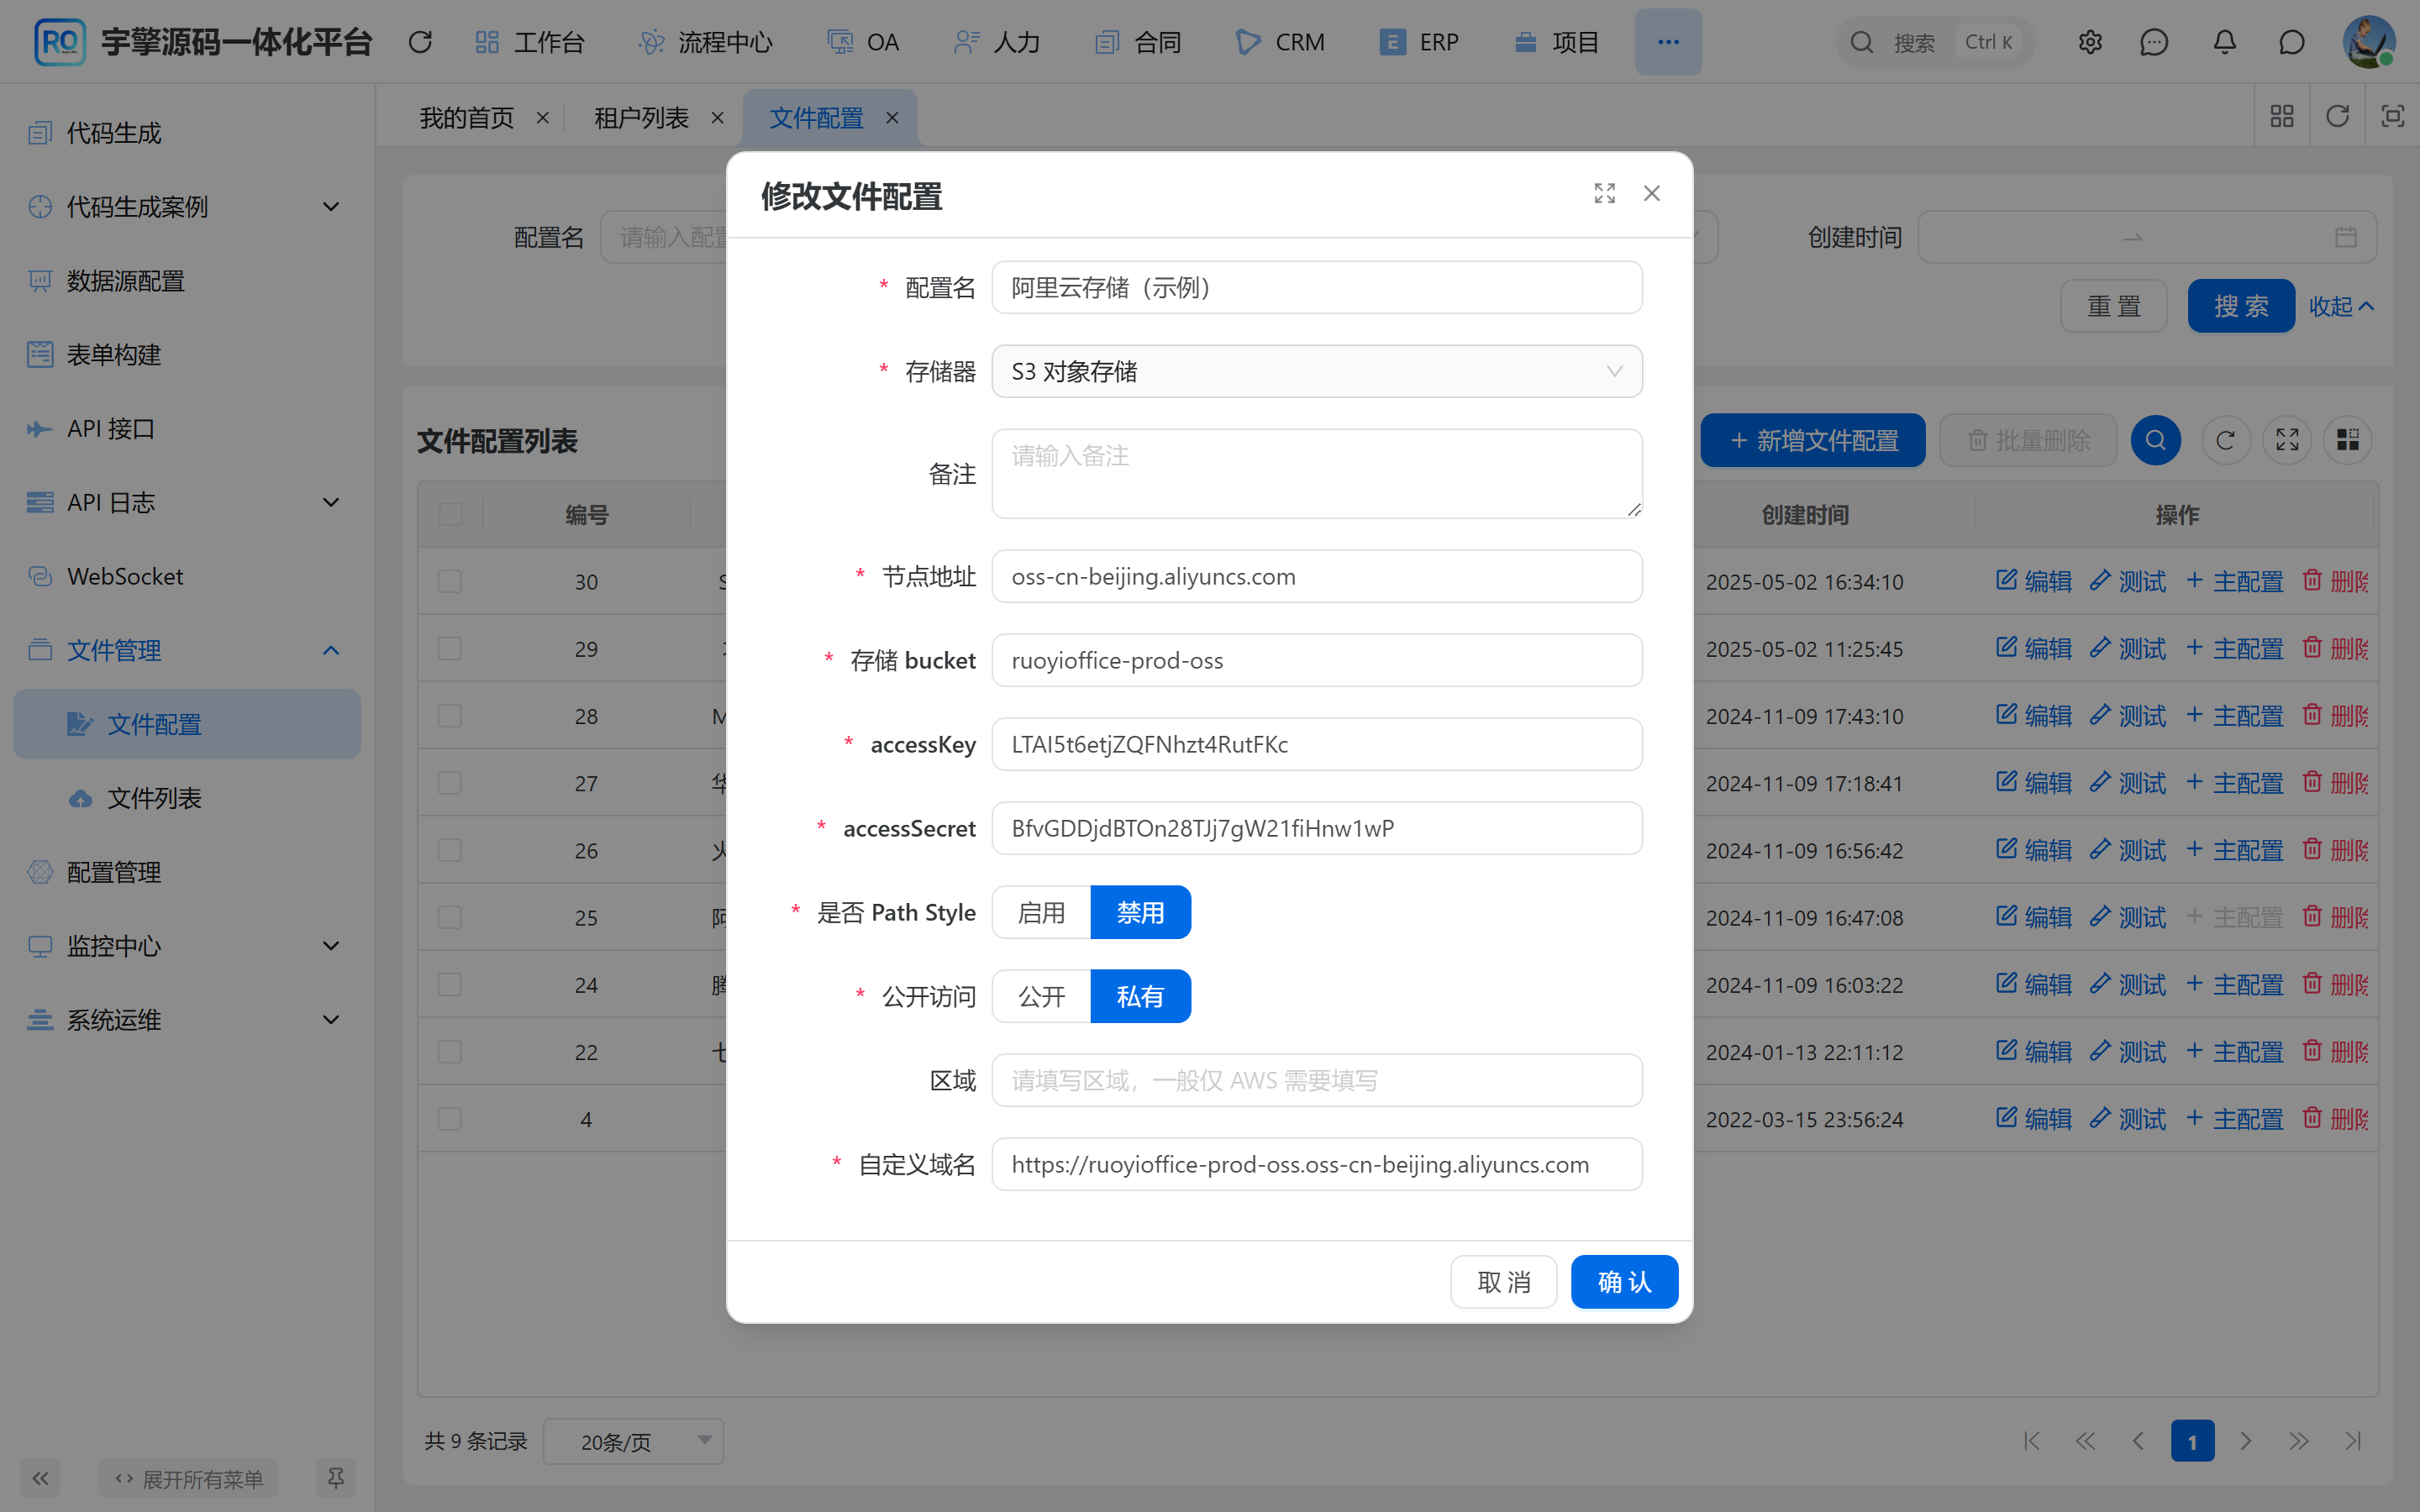Expand the 代码生成案例 sidebar menu
This screenshot has width=2420, height=1512.
(187, 207)
